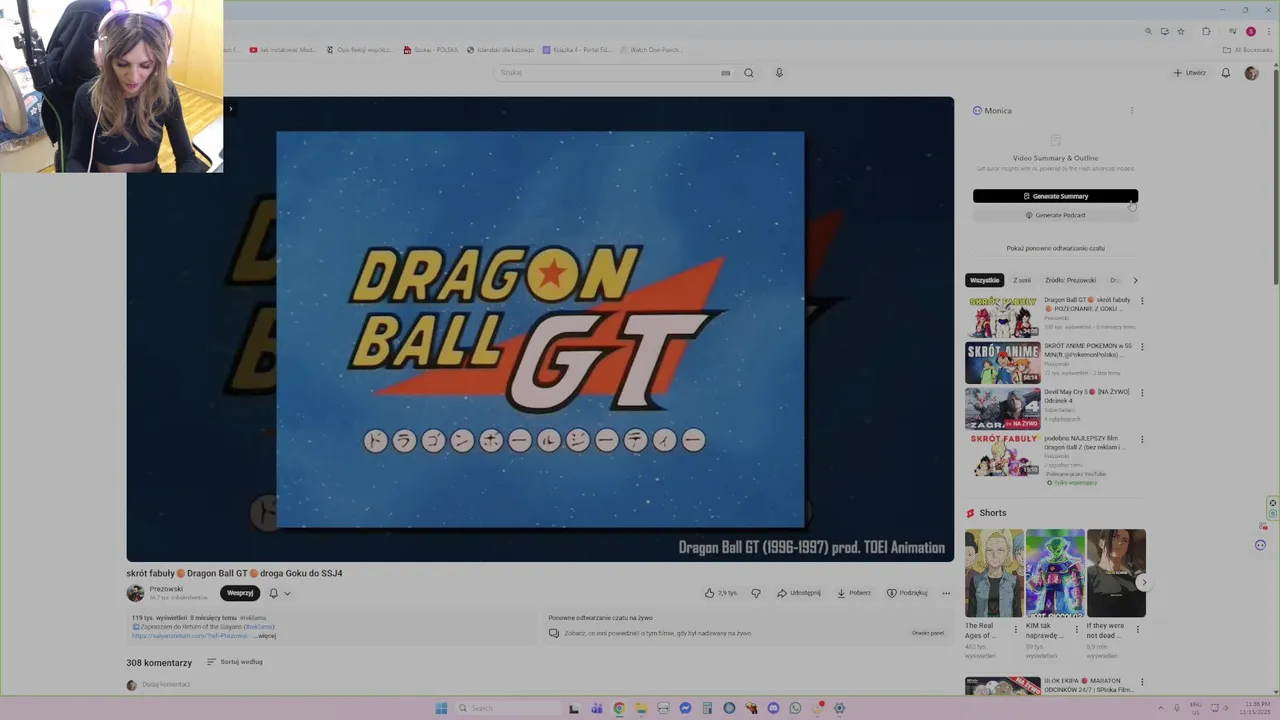
Task: Dislike the video with thumbs down
Action: (x=756, y=593)
